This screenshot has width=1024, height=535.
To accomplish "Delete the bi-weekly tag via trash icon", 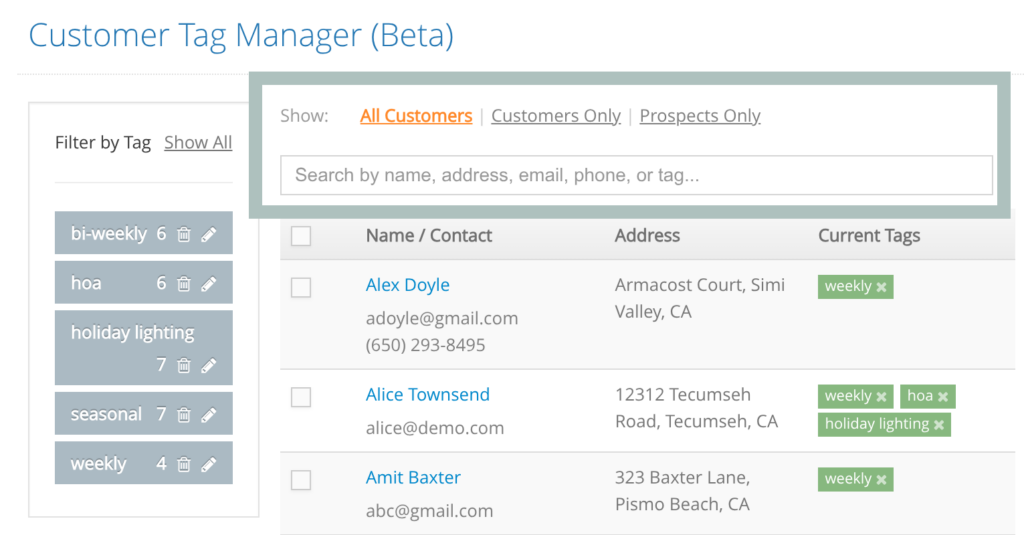I will click(x=184, y=234).
